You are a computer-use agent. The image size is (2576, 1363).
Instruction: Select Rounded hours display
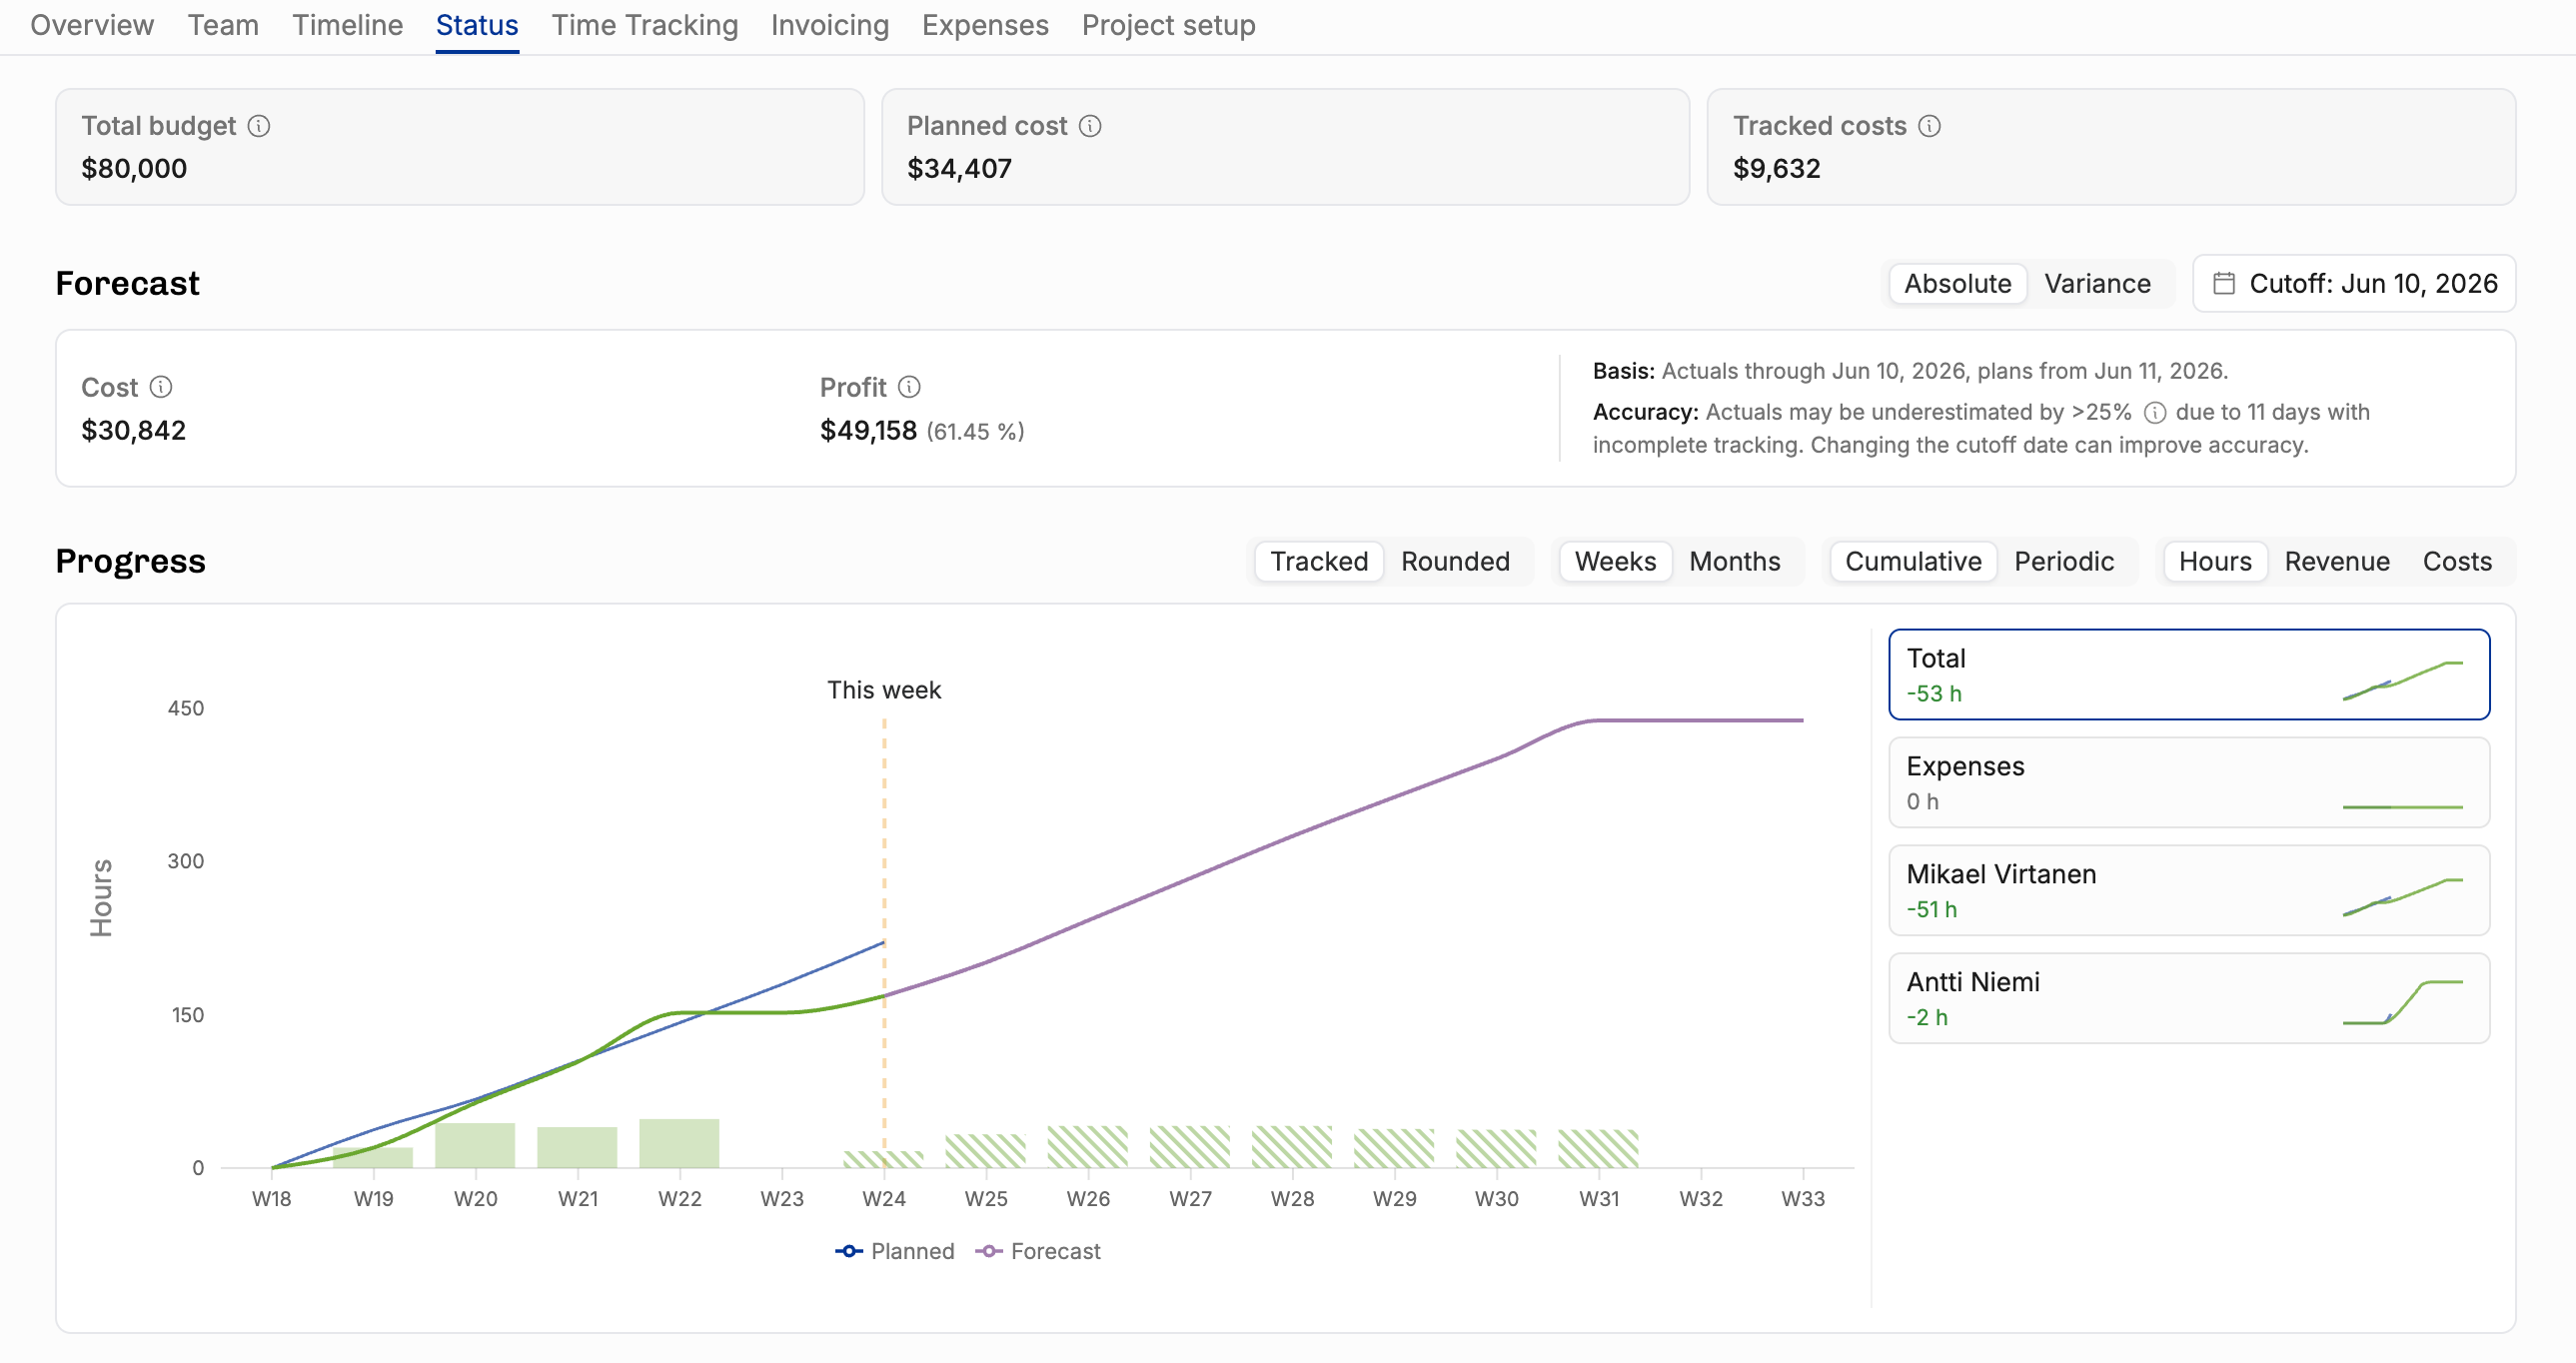[1455, 562]
